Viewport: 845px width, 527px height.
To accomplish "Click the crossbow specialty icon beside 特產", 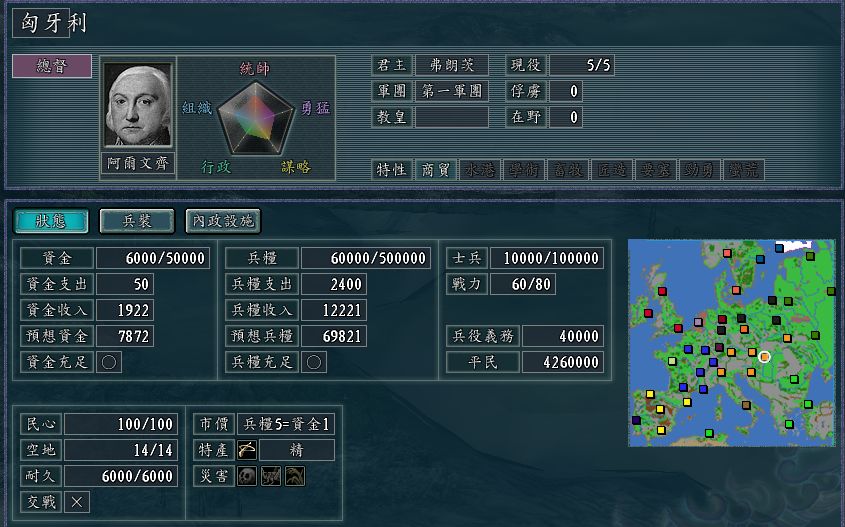I will (247, 450).
